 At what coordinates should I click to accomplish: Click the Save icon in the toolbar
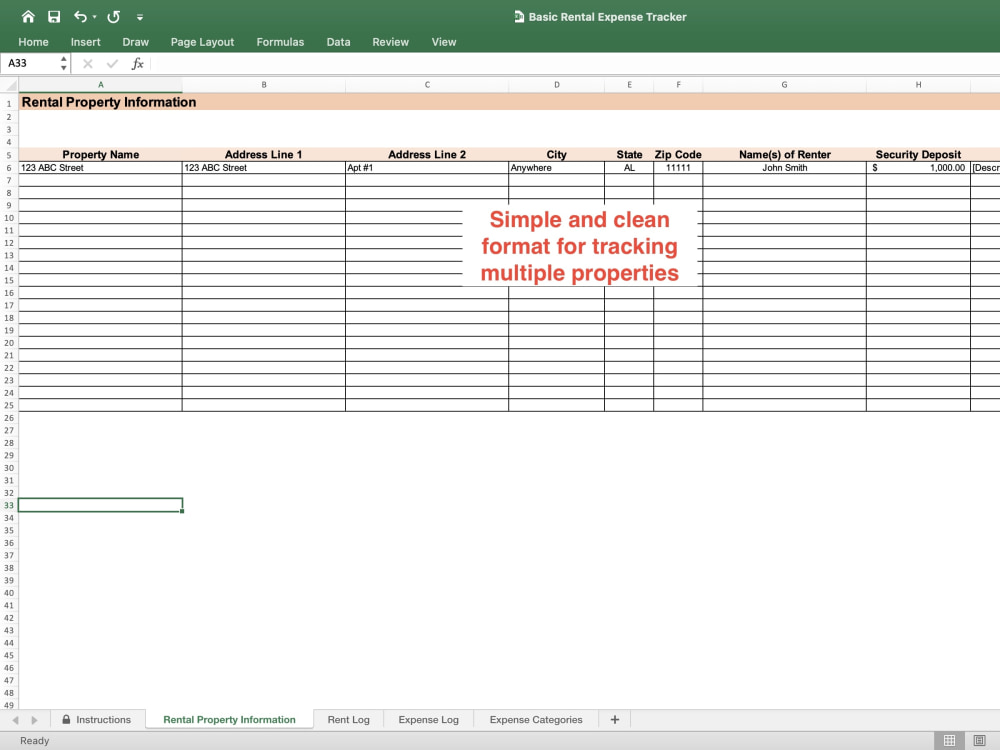[54, 17]
